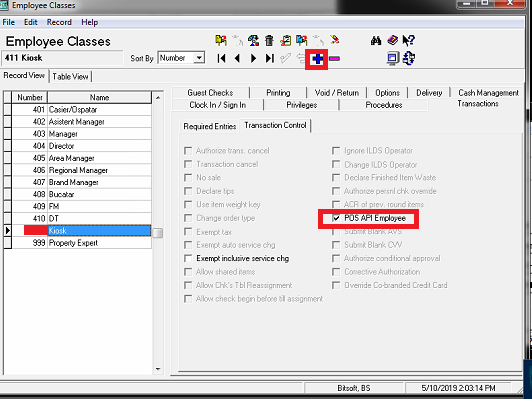Check the Declare tips option
The height and width of the screenshot is (399, 532).
[x=188, y=191]
